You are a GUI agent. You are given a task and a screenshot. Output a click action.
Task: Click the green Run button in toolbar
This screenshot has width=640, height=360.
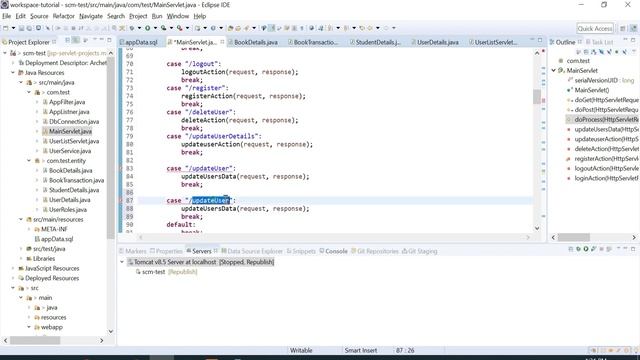click(x=147, y=28)
